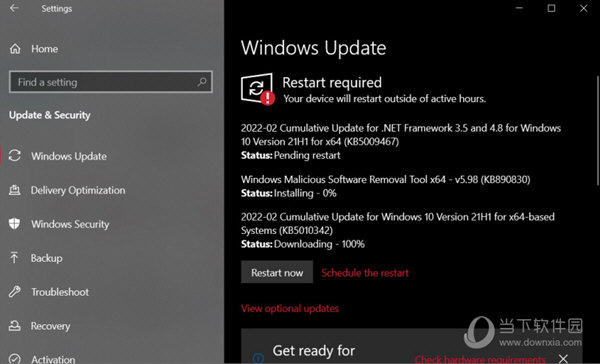The height and width of the screenshot is (364, 600).
Task: Dismiss the Get ready for banner
Action: [563, 359]
